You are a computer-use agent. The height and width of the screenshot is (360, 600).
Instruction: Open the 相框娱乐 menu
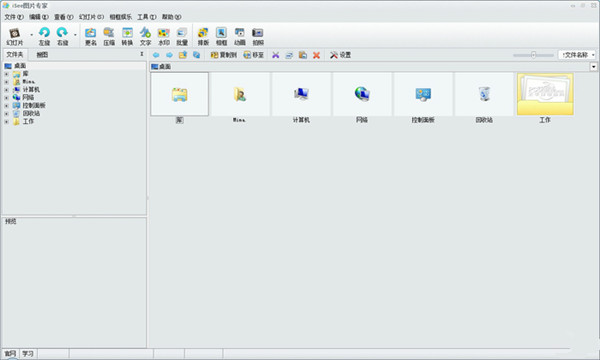click(121, 17)
